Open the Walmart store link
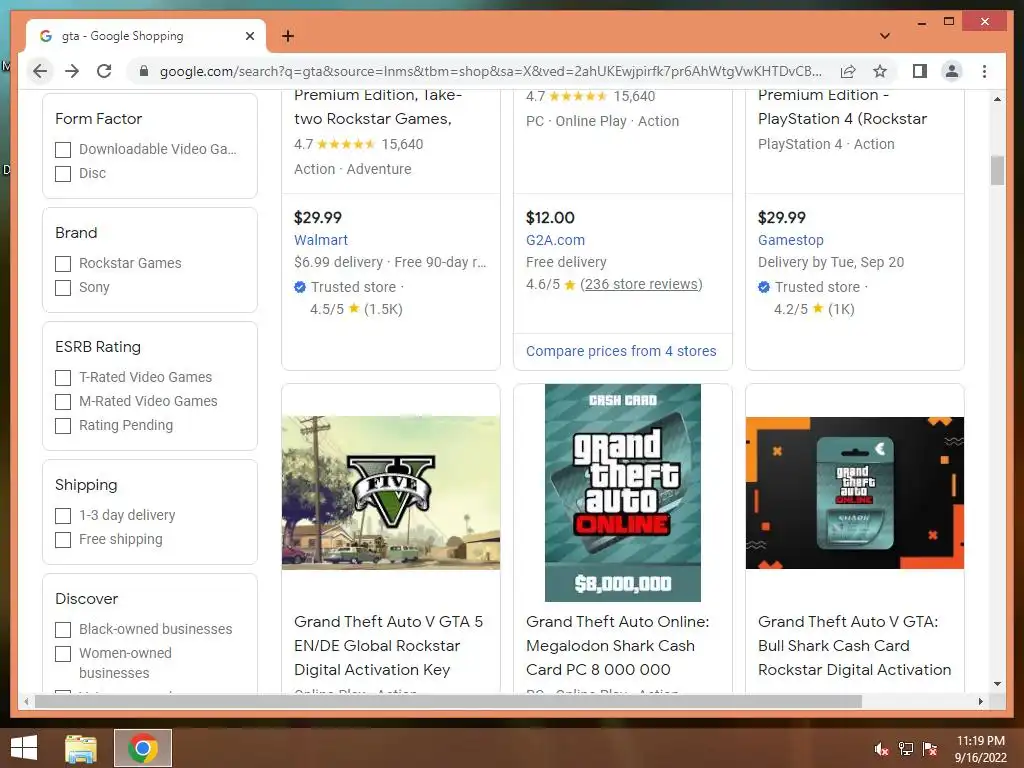1024x768 pixels. (x=321, y=240)
